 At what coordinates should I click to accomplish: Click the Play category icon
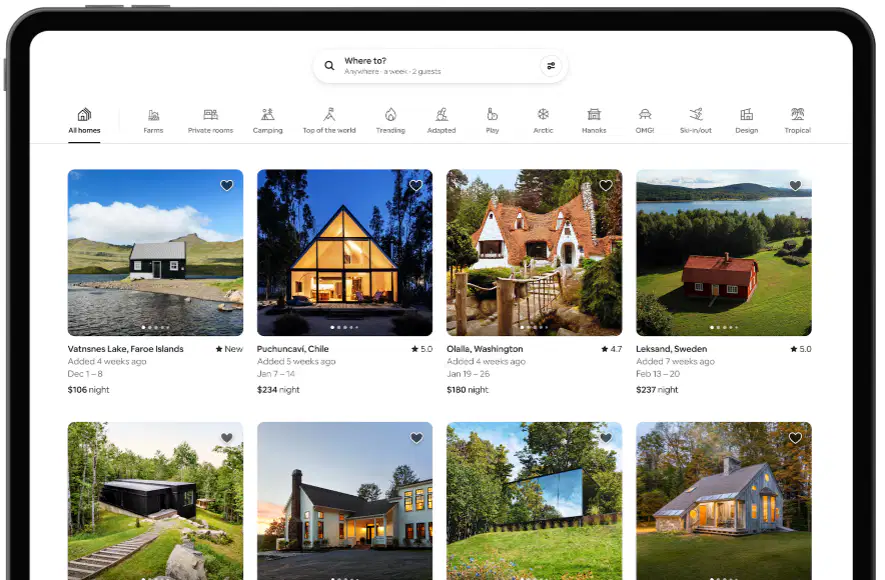[x=492, y=115]
